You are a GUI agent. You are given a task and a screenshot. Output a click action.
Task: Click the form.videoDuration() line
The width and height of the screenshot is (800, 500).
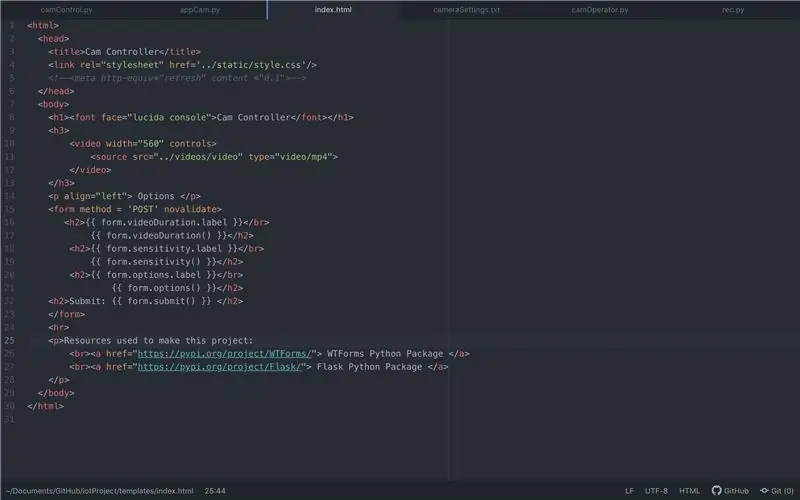click(x=172, y=236)
